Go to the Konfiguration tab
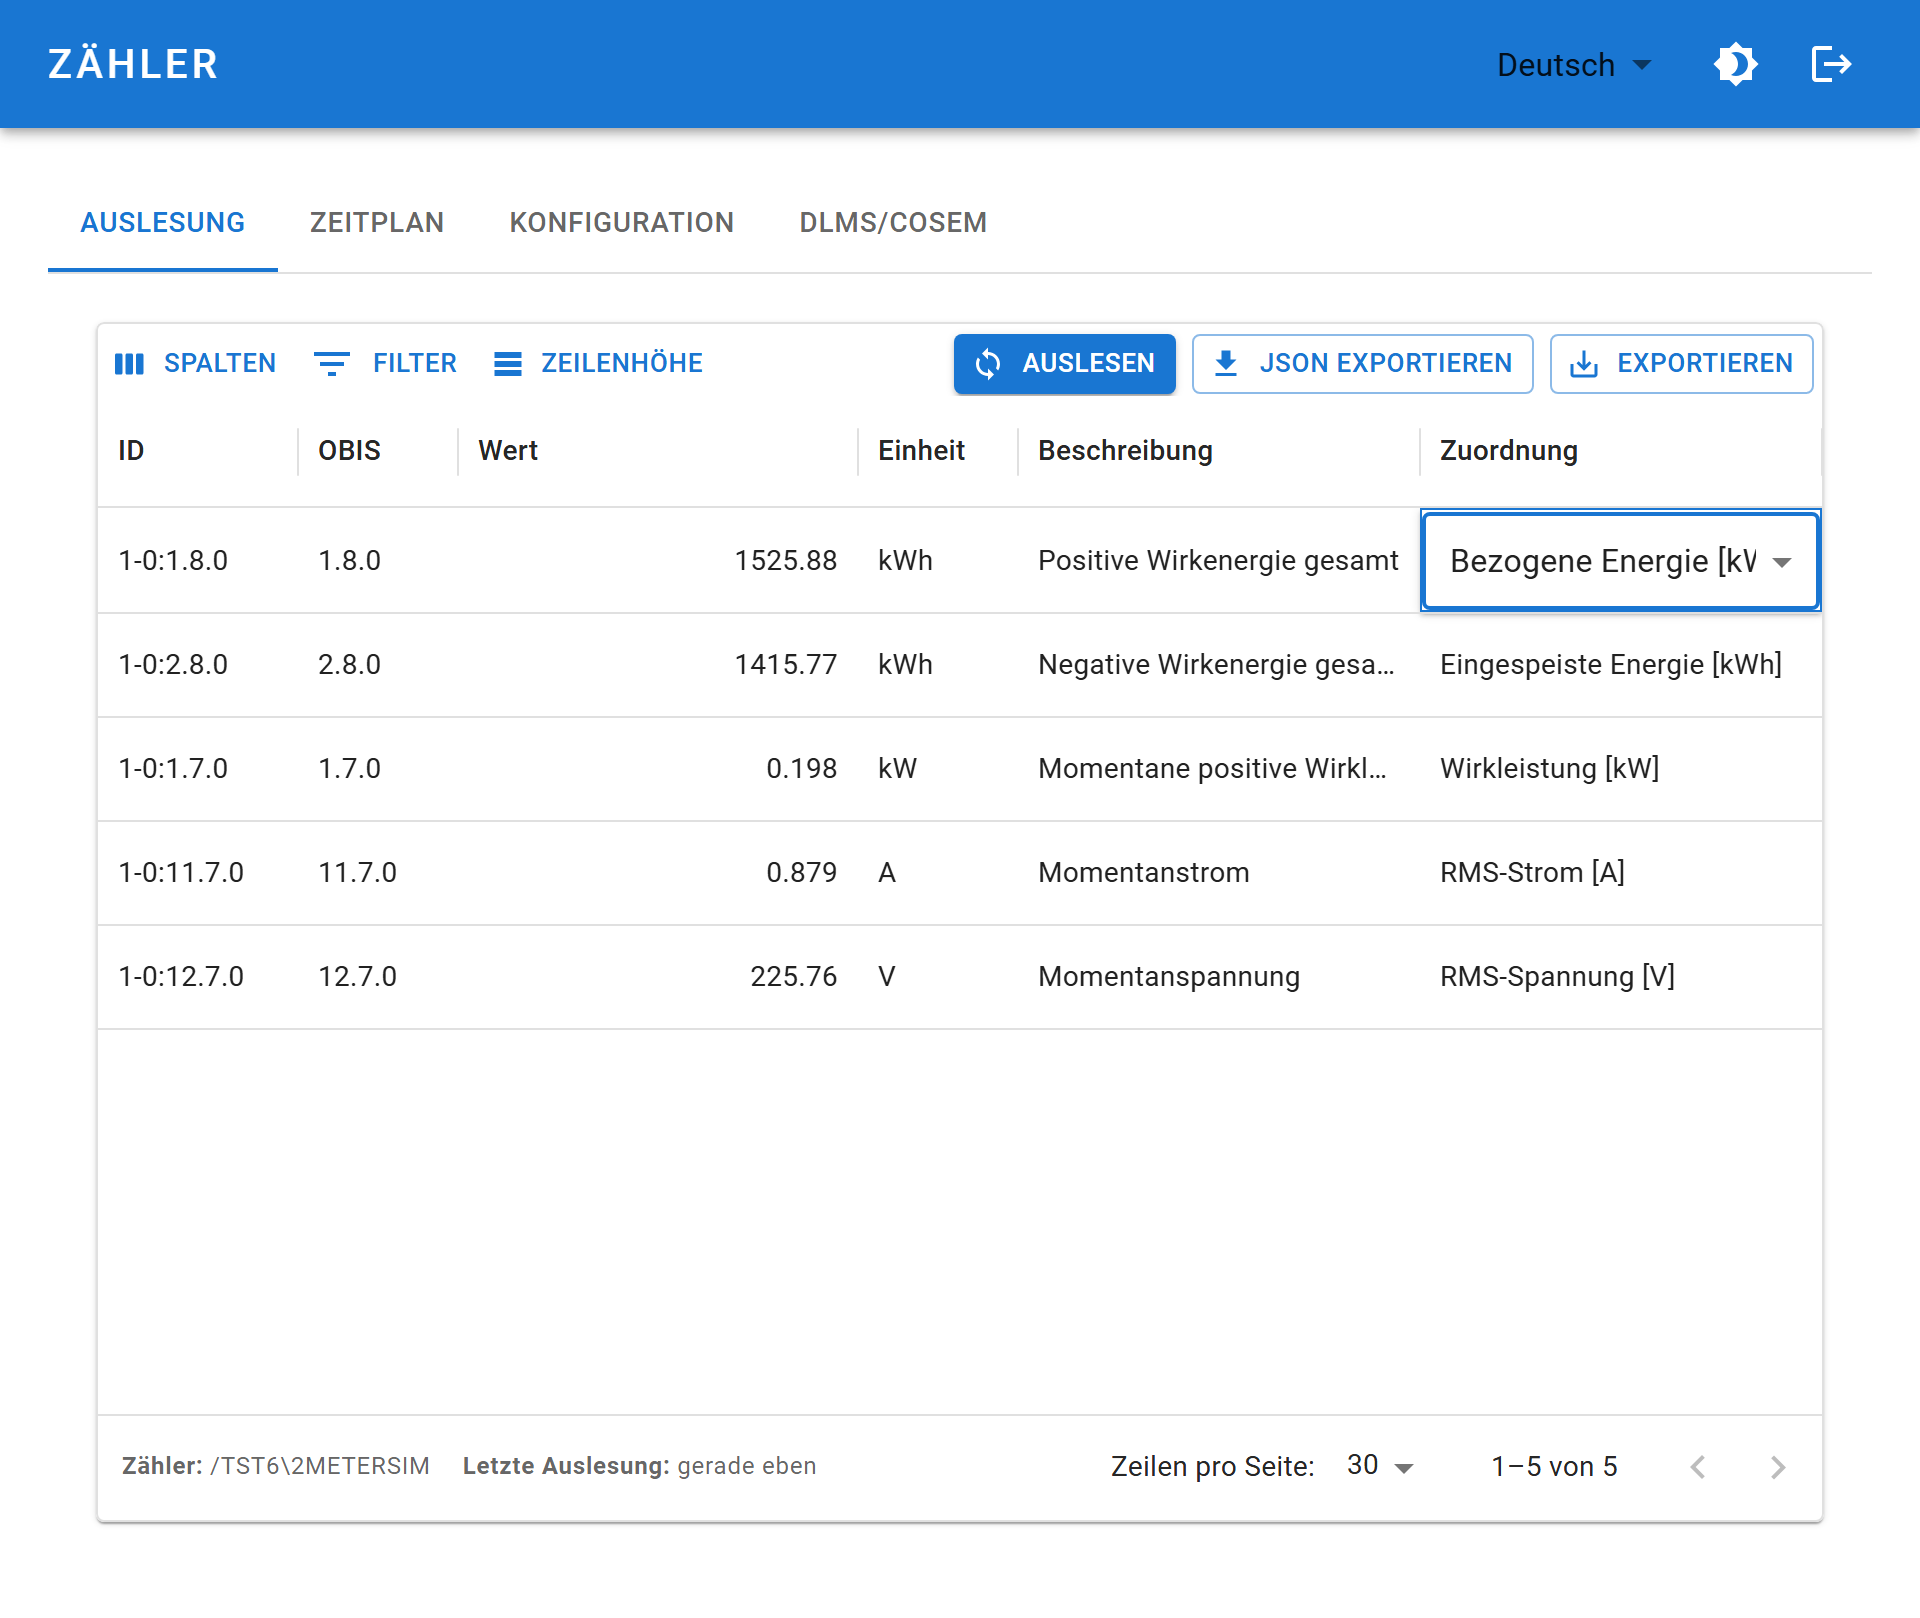The height and width of the screenshot is (1618, 1920). point(622,222)
